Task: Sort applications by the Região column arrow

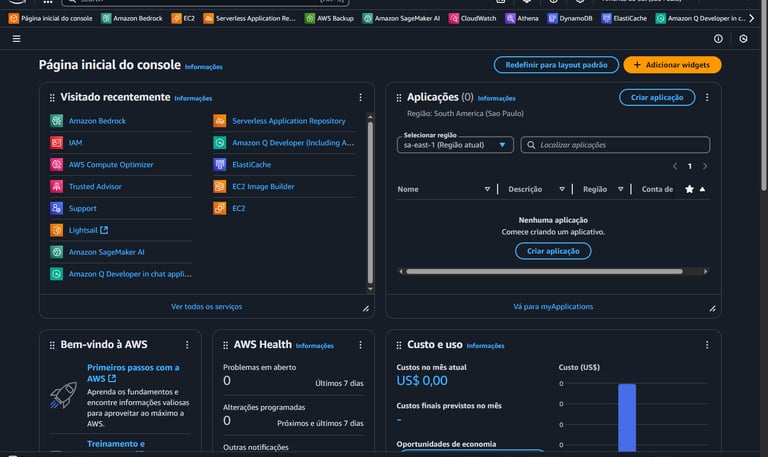Action: [621, 189]
